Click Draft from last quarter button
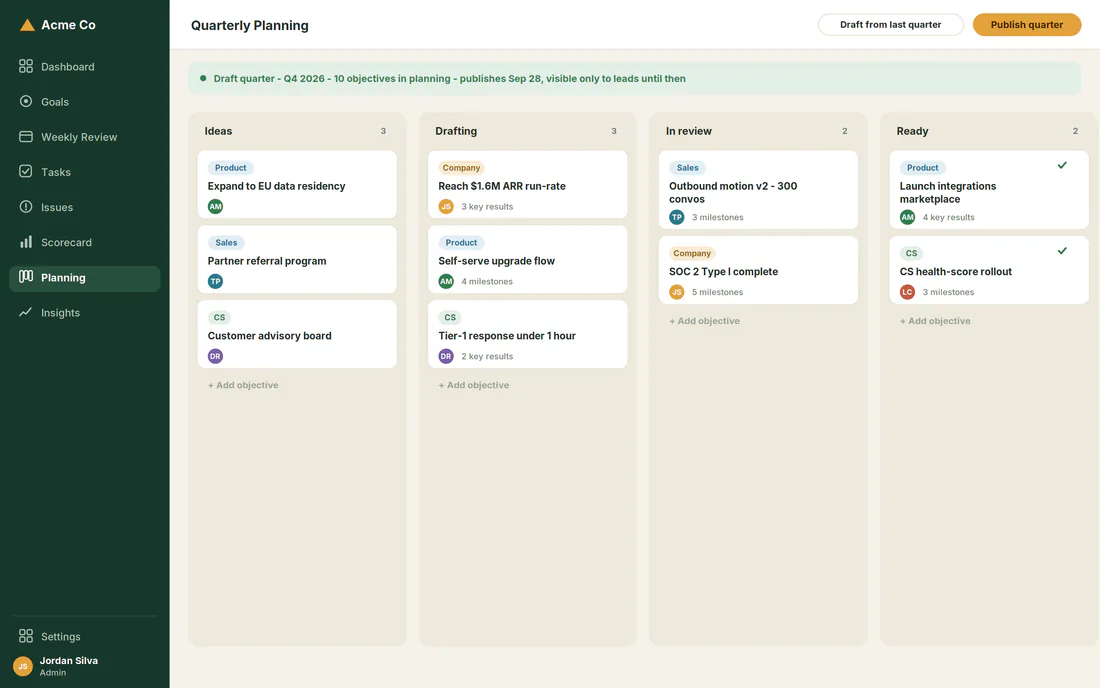This screenshot has width=1100, height=688. (890, 25)
